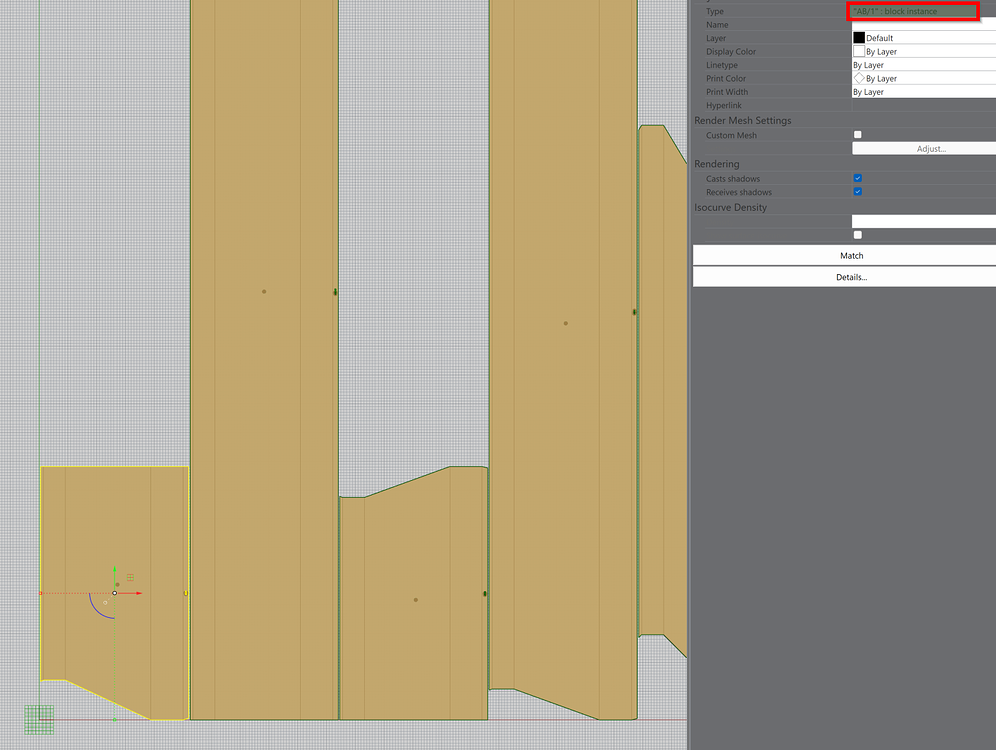Click the Match button
The image size is (996, 750).
click(x=844, y=255)
